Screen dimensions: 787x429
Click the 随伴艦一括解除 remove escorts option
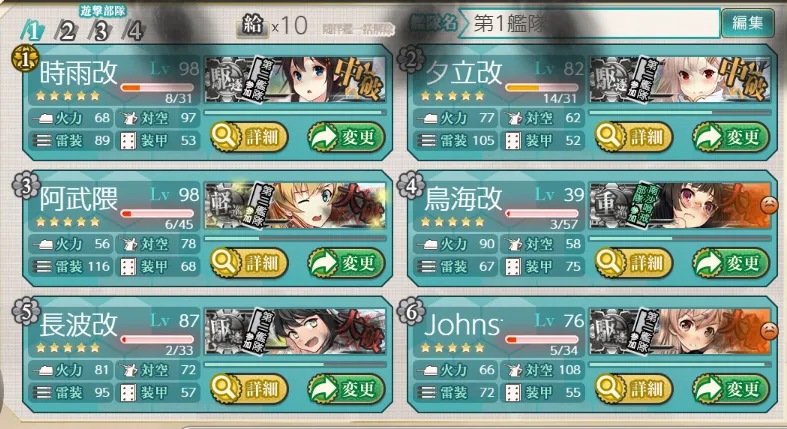(359, 30)
